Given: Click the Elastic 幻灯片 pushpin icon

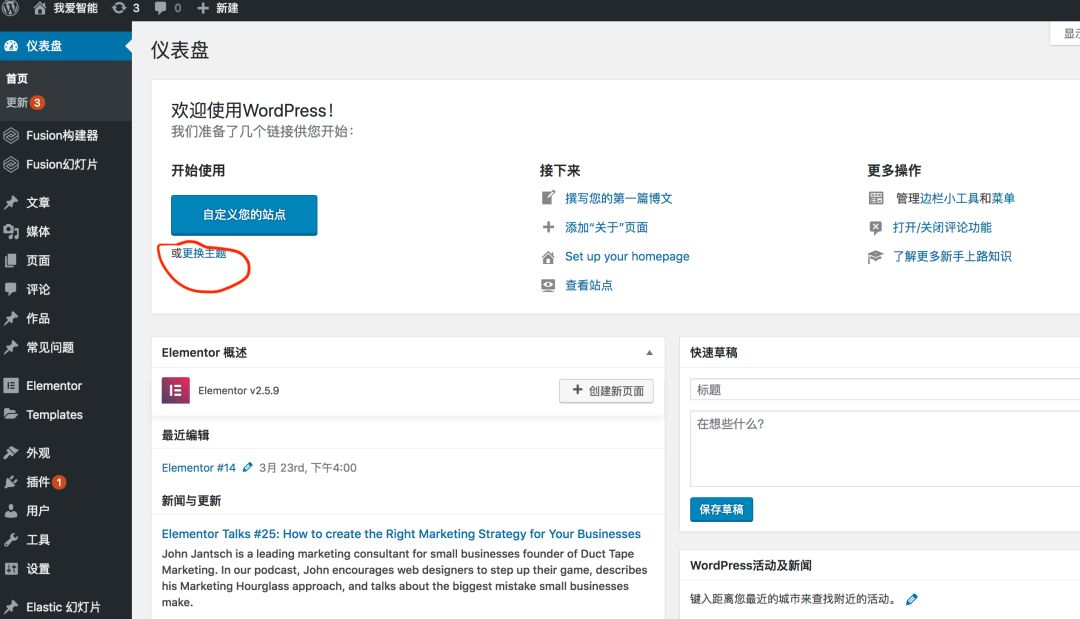Looking at the screenshot, I should [11, 607].
